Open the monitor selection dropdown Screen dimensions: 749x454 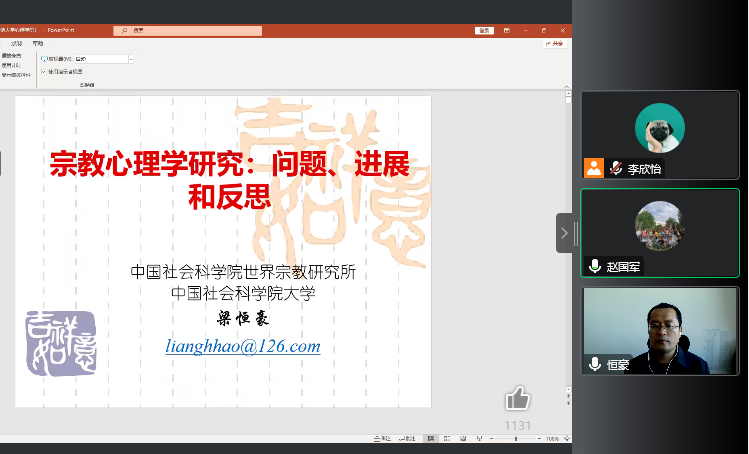tap(131, 59)
